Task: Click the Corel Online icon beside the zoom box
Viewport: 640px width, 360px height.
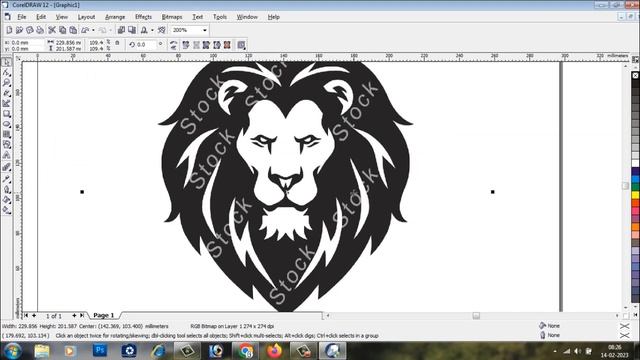Action: tap(162, 30)
